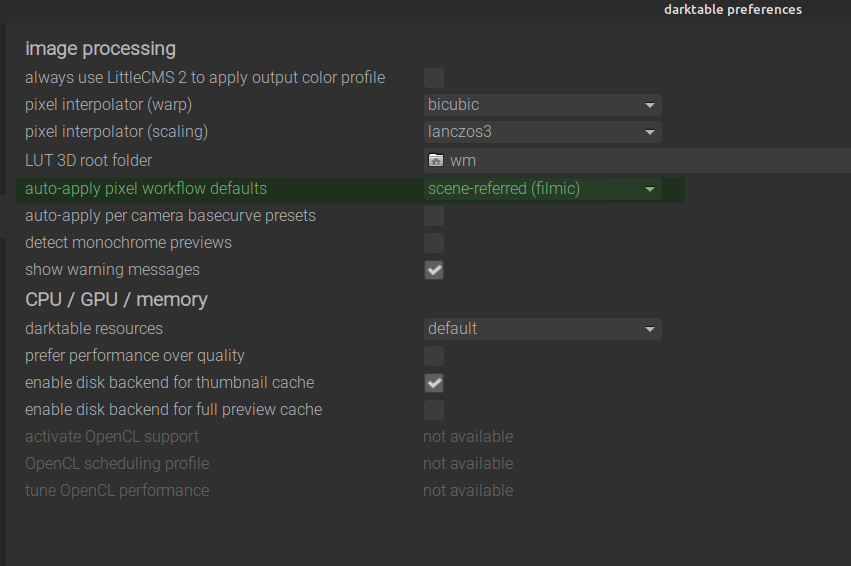Click the auto-apply pixel workflow defaults label
Viewport: 851px width, 566px height.
click(x=146, y=189)
